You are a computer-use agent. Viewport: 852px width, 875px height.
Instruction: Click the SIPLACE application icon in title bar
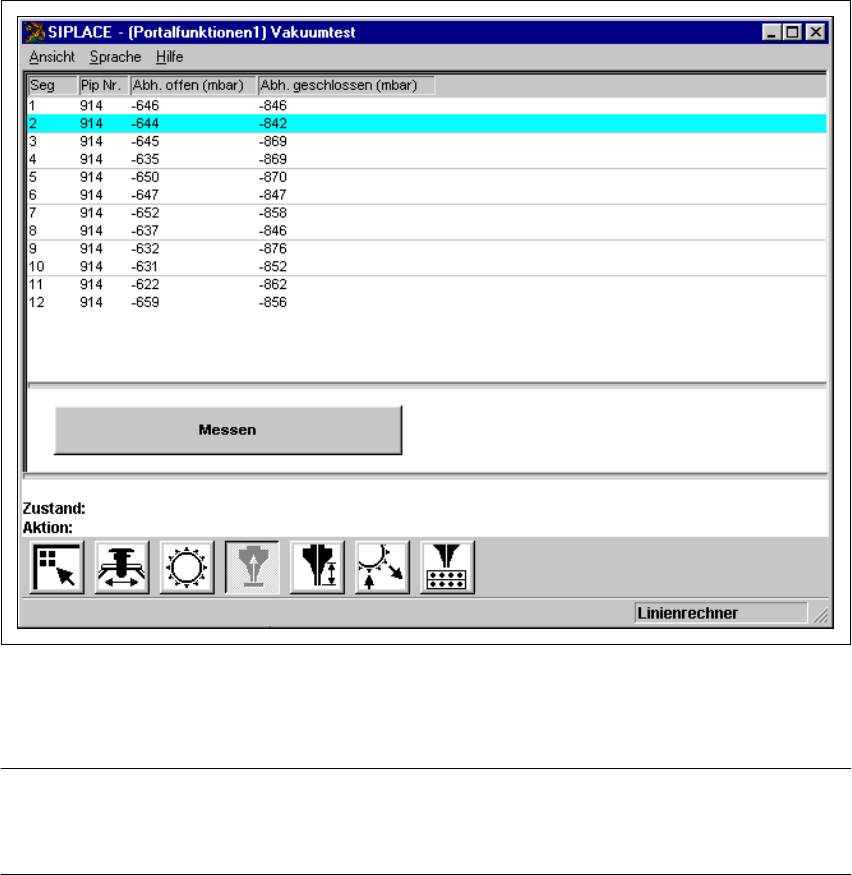point(35,32)
